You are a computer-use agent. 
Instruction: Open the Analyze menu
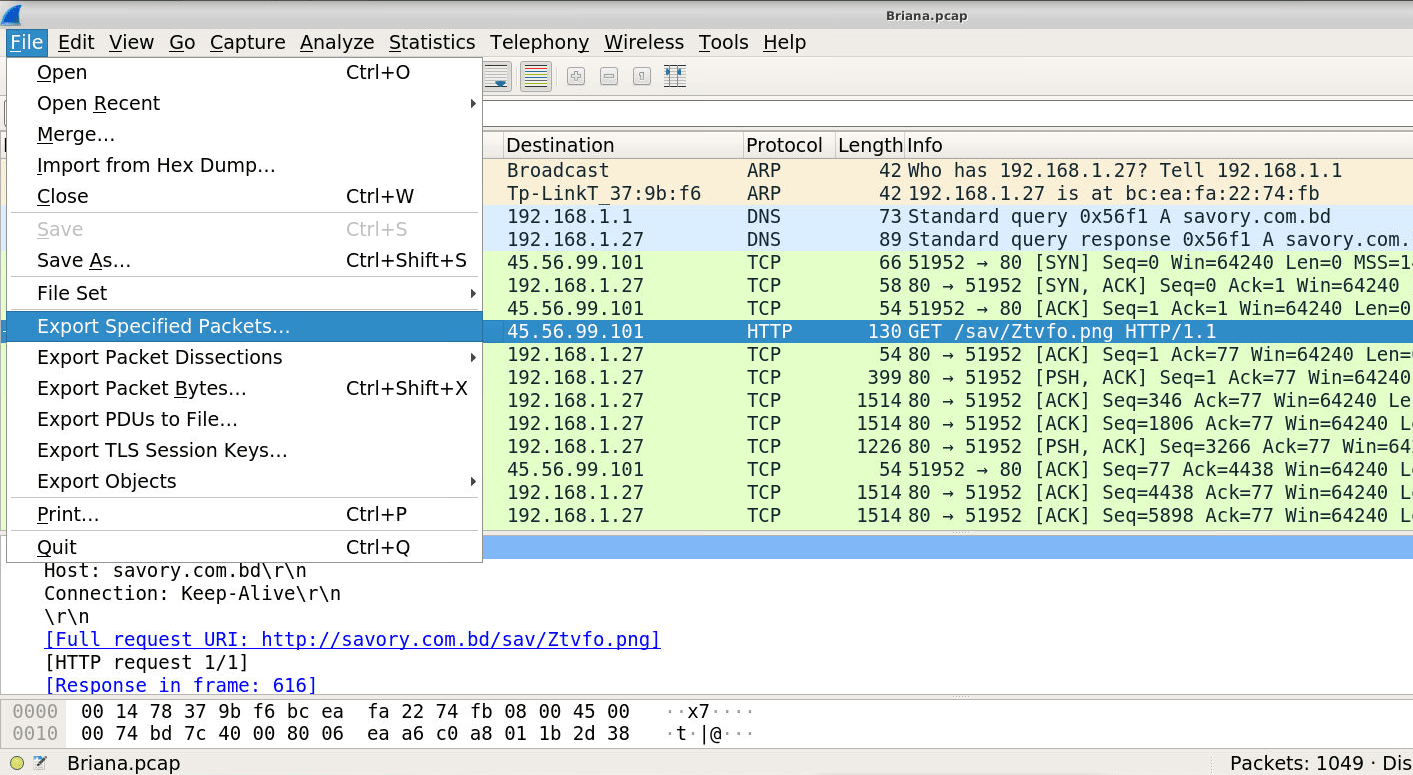[x=337, y=42]
